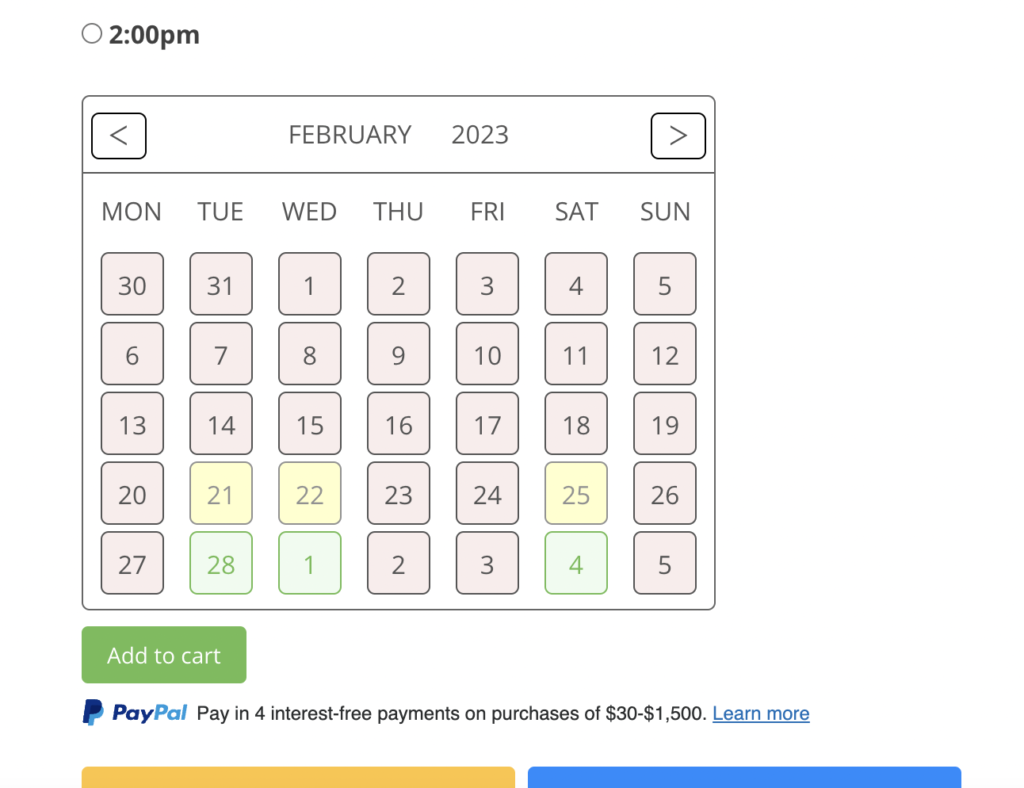Image resolution: width=1024 pixels, height=788 pixels.
Task: Click the PayPal logo
Action: [136, 713]
